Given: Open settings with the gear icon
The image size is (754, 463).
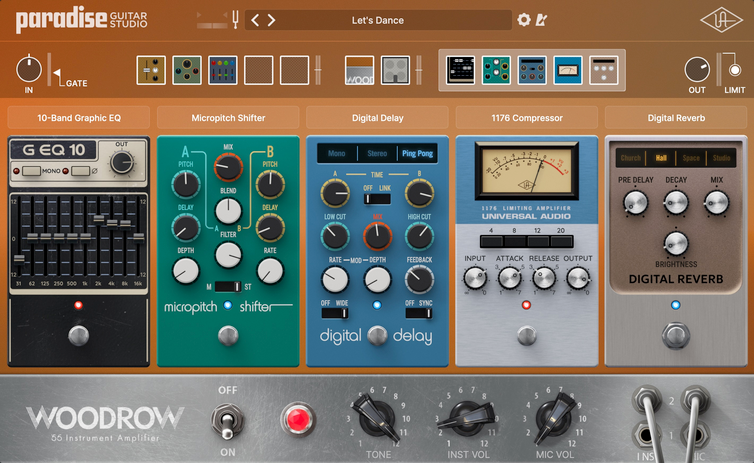Looking at the screenshot, I should [x=524, y=19].
